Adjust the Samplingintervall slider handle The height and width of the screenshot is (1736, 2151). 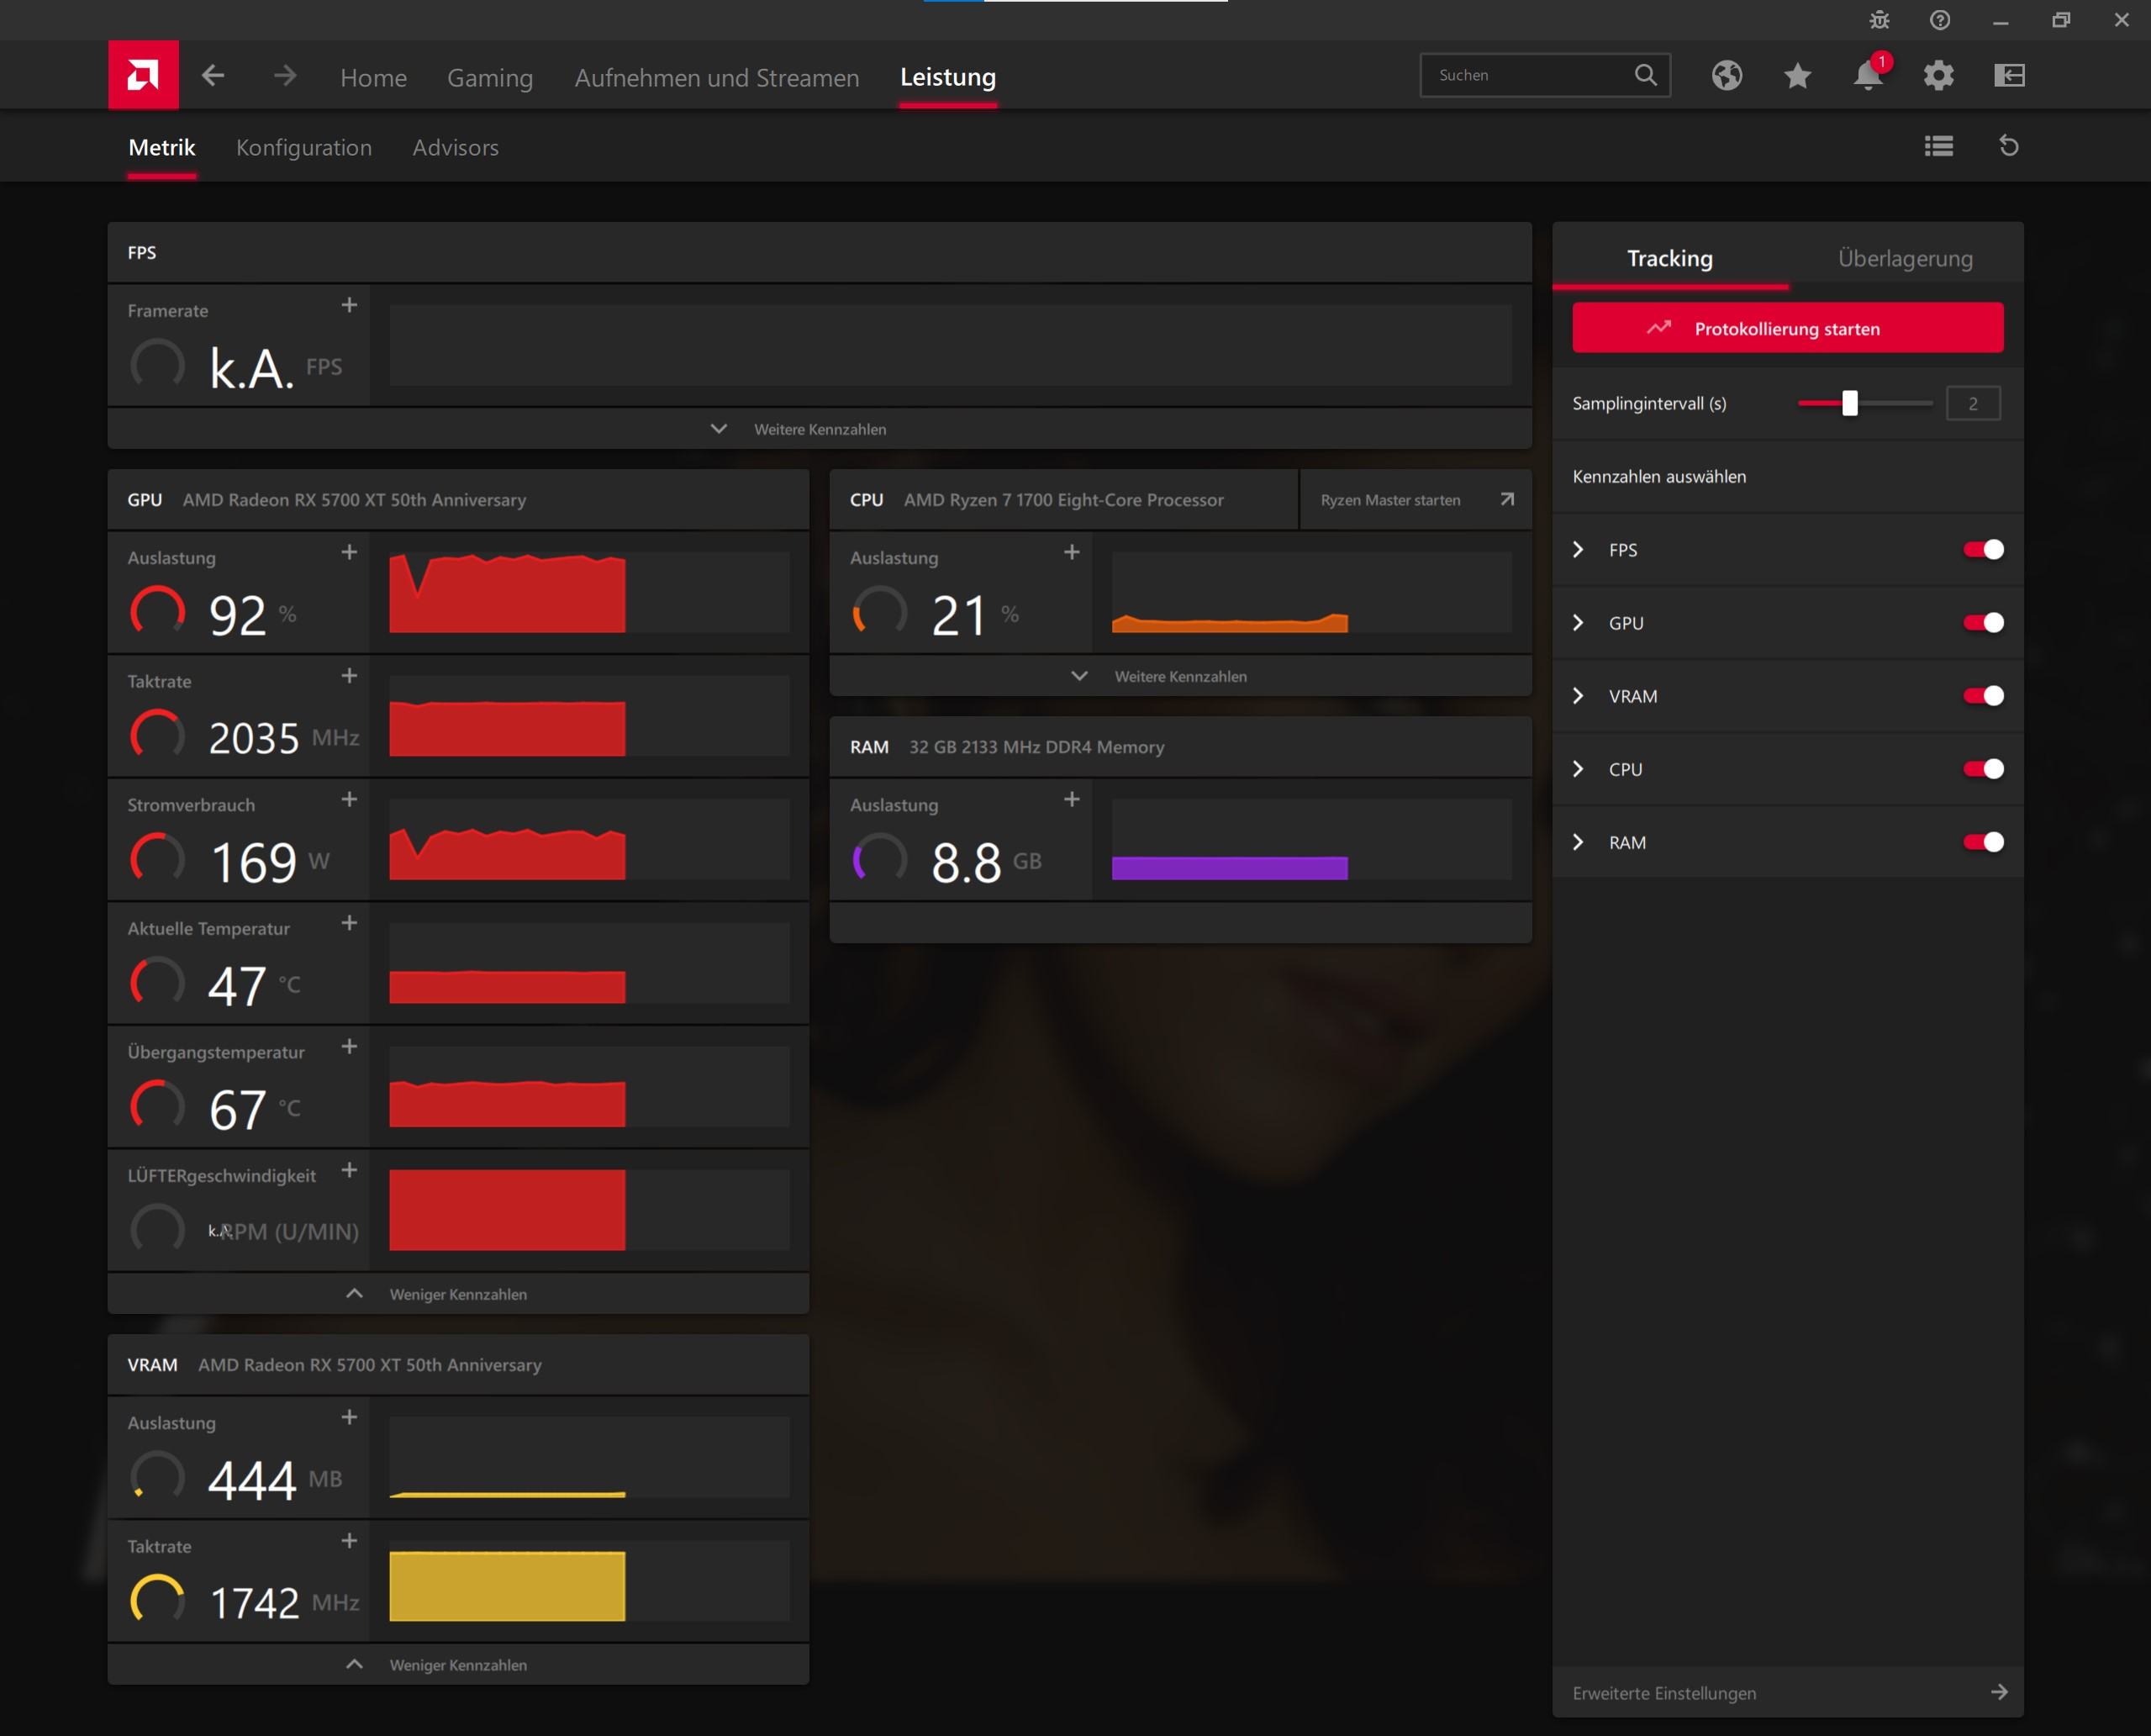tap(1850, 403)
